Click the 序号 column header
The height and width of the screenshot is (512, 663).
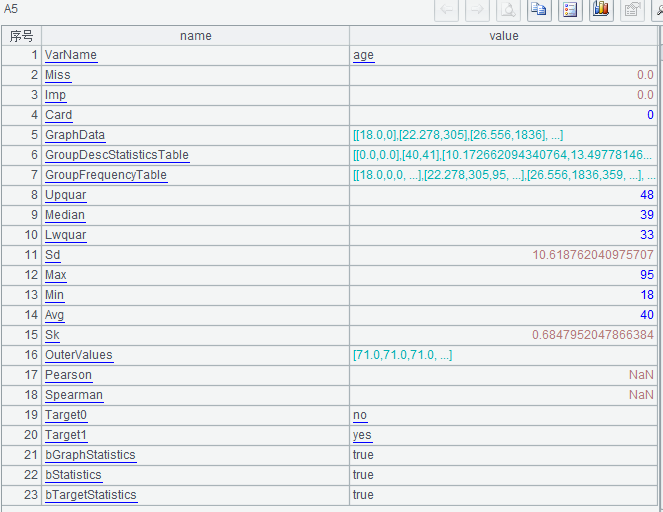[x=22, y=36]
